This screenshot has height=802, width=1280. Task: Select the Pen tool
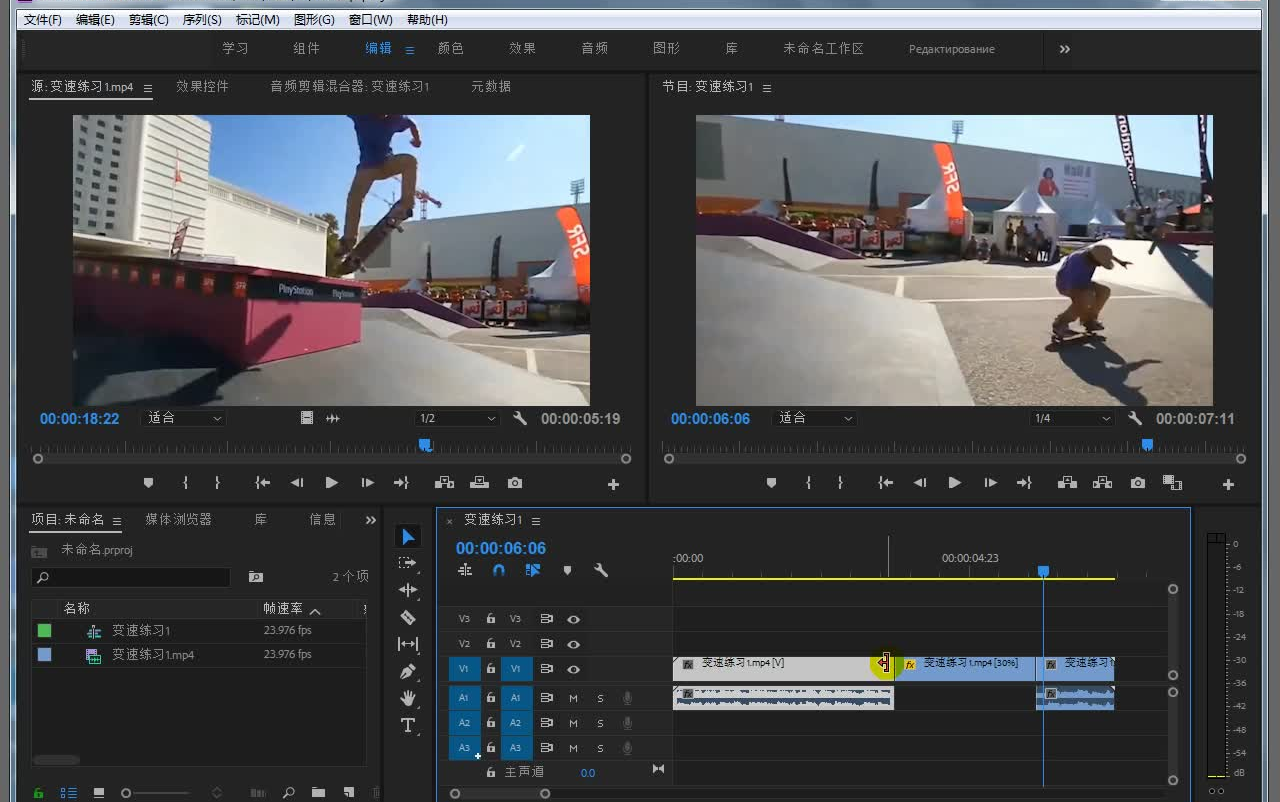407,671
